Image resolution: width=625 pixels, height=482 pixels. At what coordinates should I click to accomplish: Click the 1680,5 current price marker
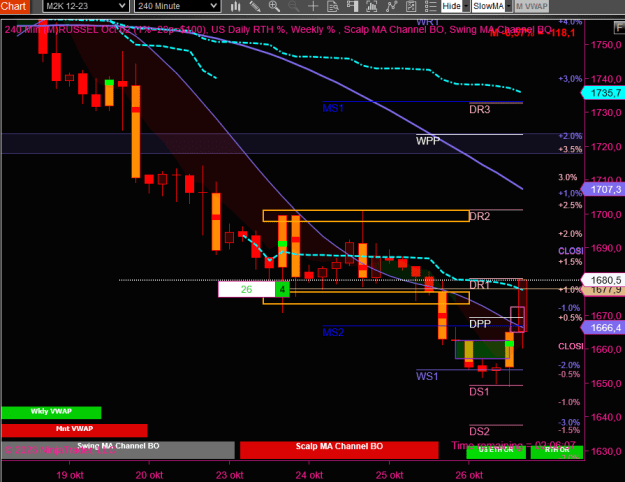click(603, 280)
